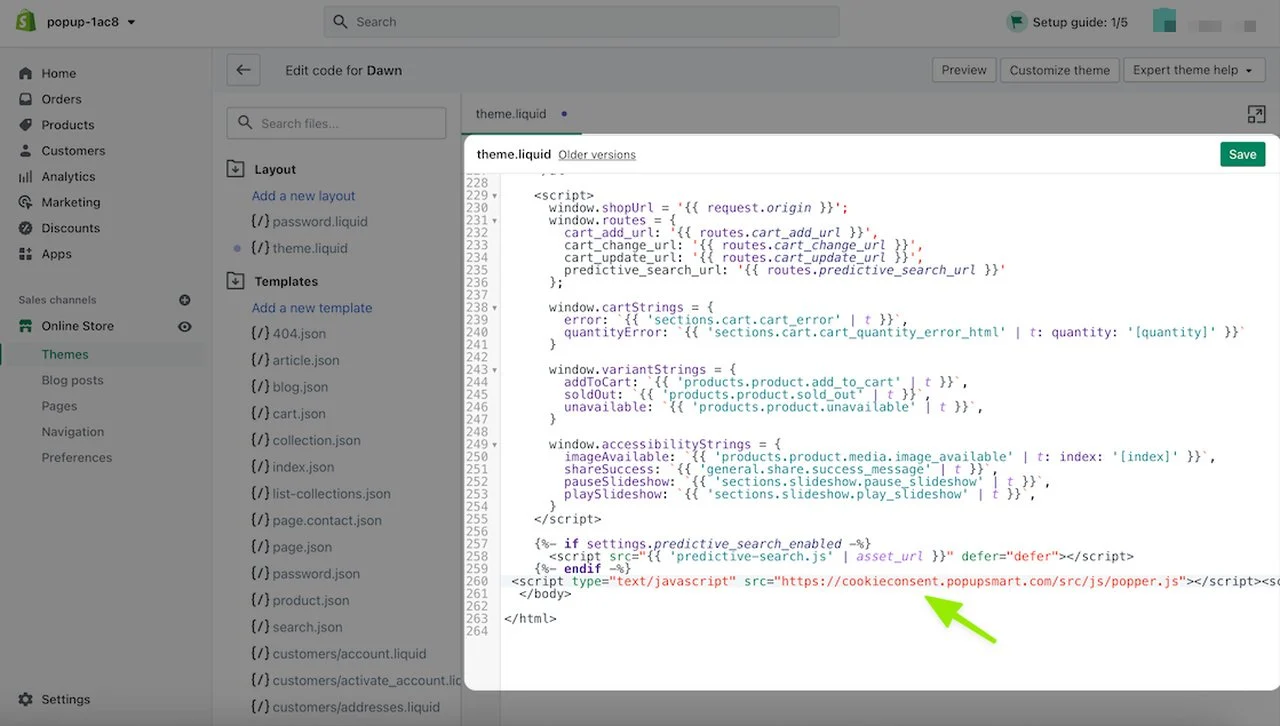This screenshot has height=726, width=1280.
Task: Go to the Discounts page
Action: click(70, 228)
